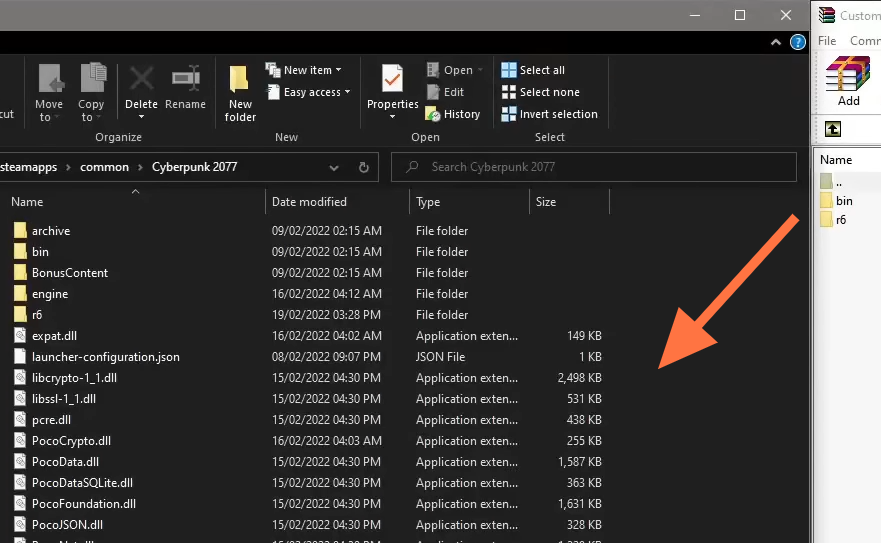Select the r6 folder icon in Explorer
The height and width of the screenshot is (543, 881).
click(20, 314)
